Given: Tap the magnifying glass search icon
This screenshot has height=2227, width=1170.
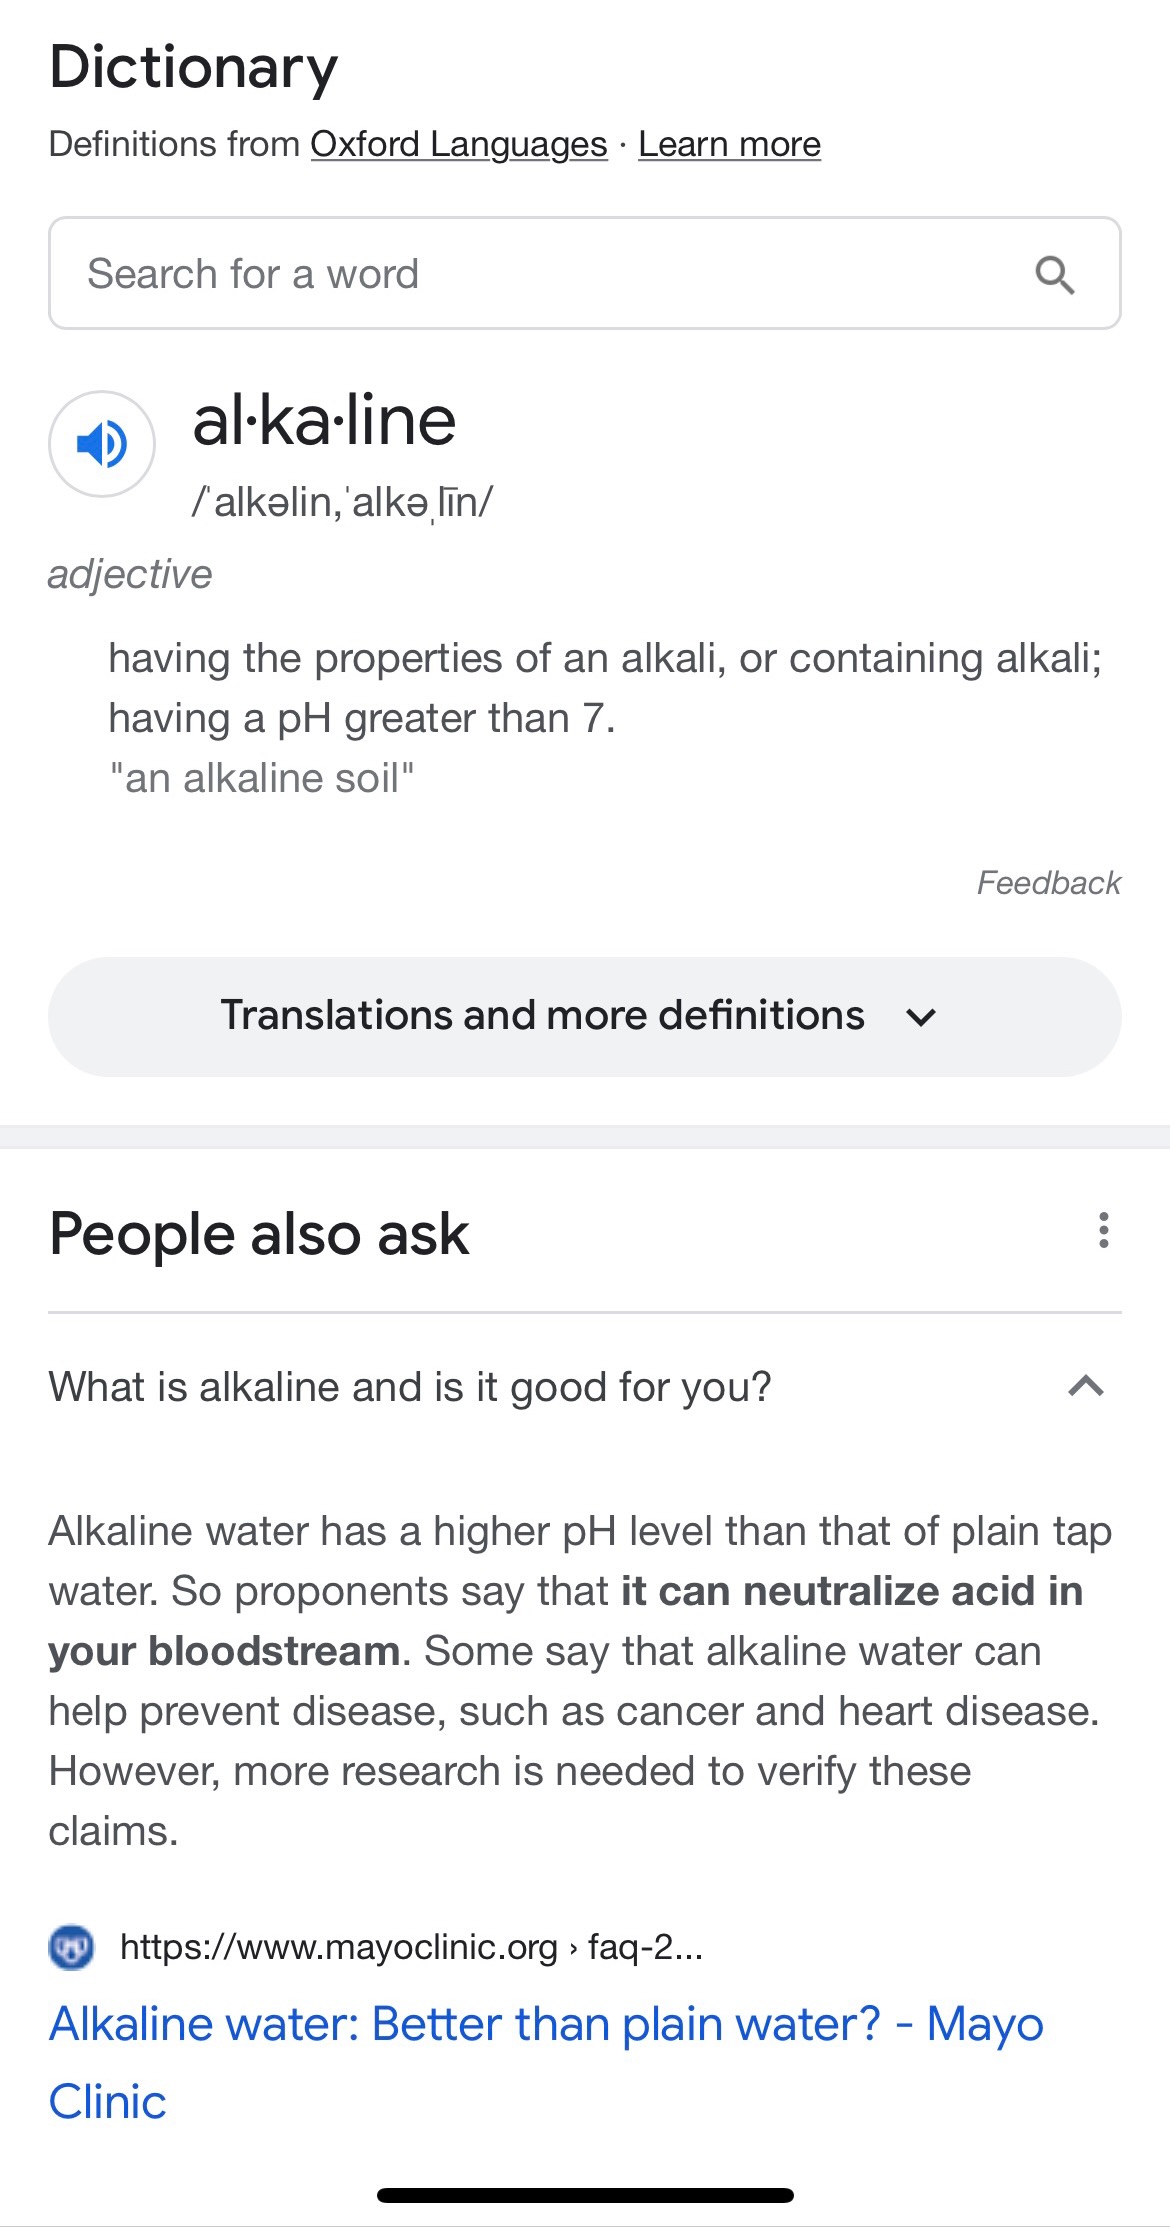Looking at the screenshot, I should pos(1054,274).
